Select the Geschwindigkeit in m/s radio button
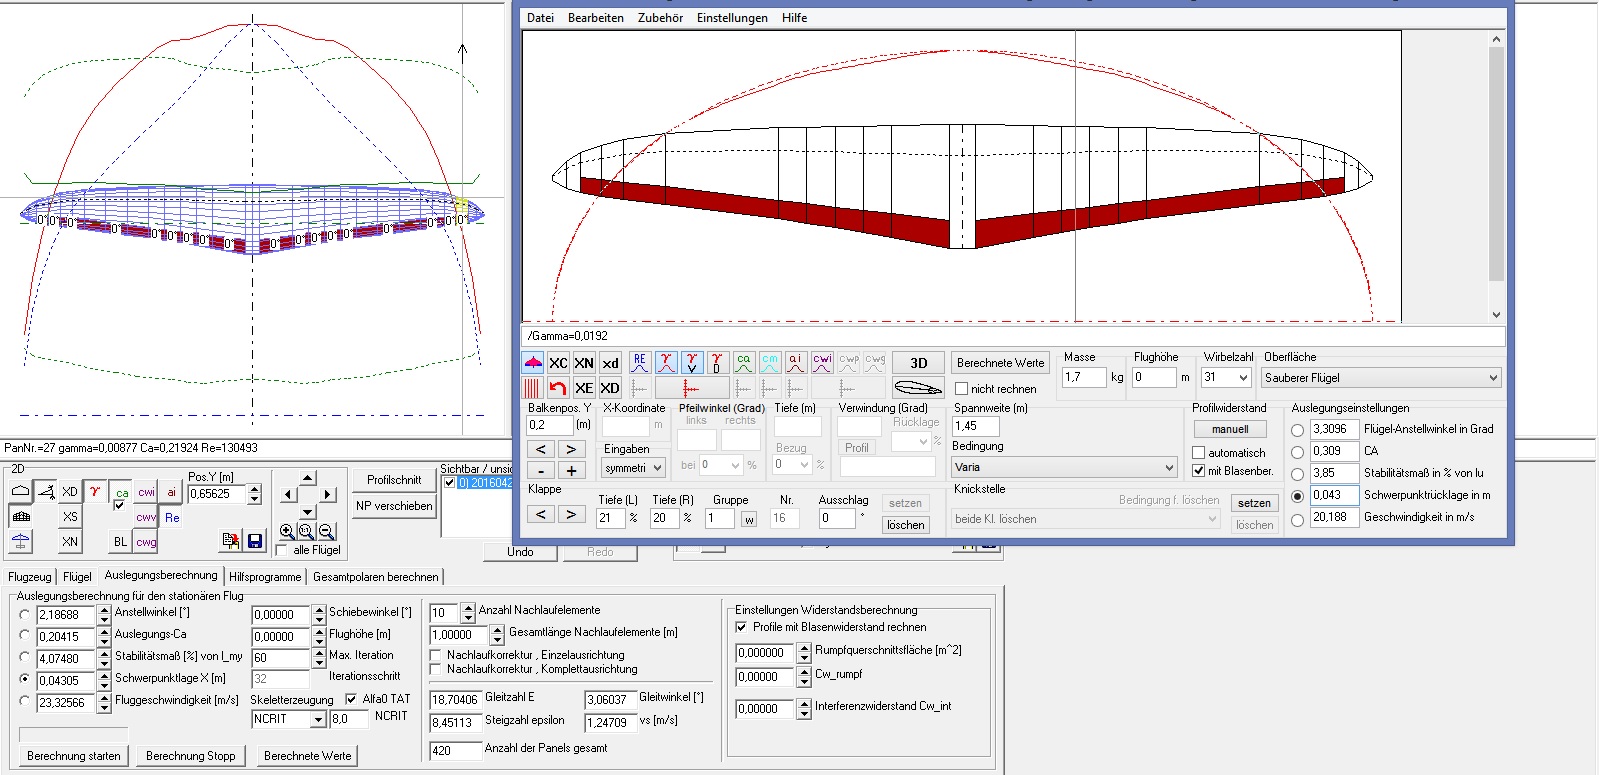 point(1297,519)
